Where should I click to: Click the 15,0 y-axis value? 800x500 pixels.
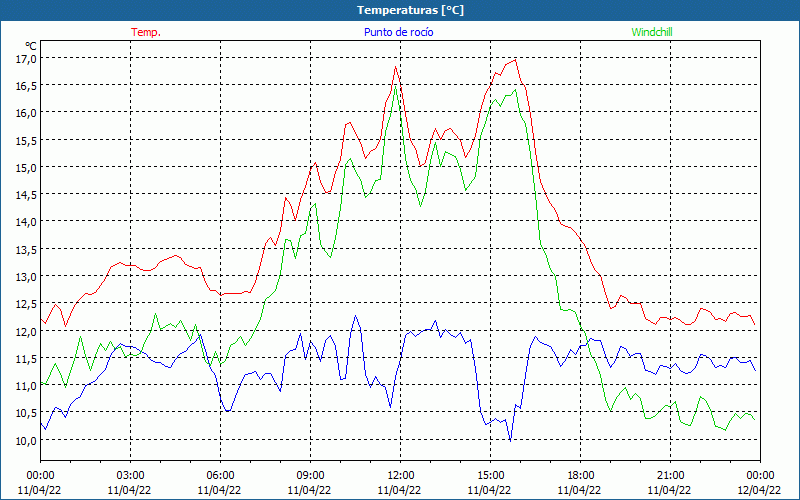(x=26, y=168)
